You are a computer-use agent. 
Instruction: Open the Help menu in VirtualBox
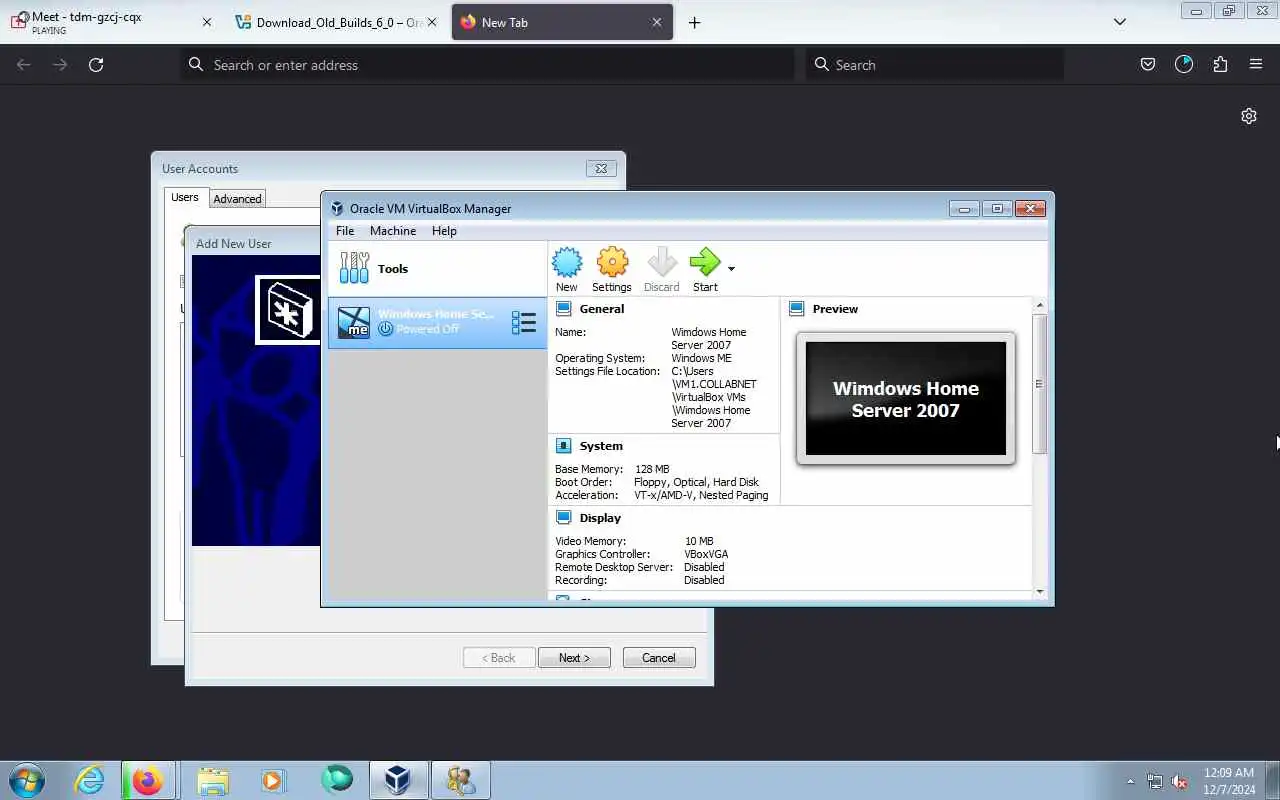click(x=444, y=231)
